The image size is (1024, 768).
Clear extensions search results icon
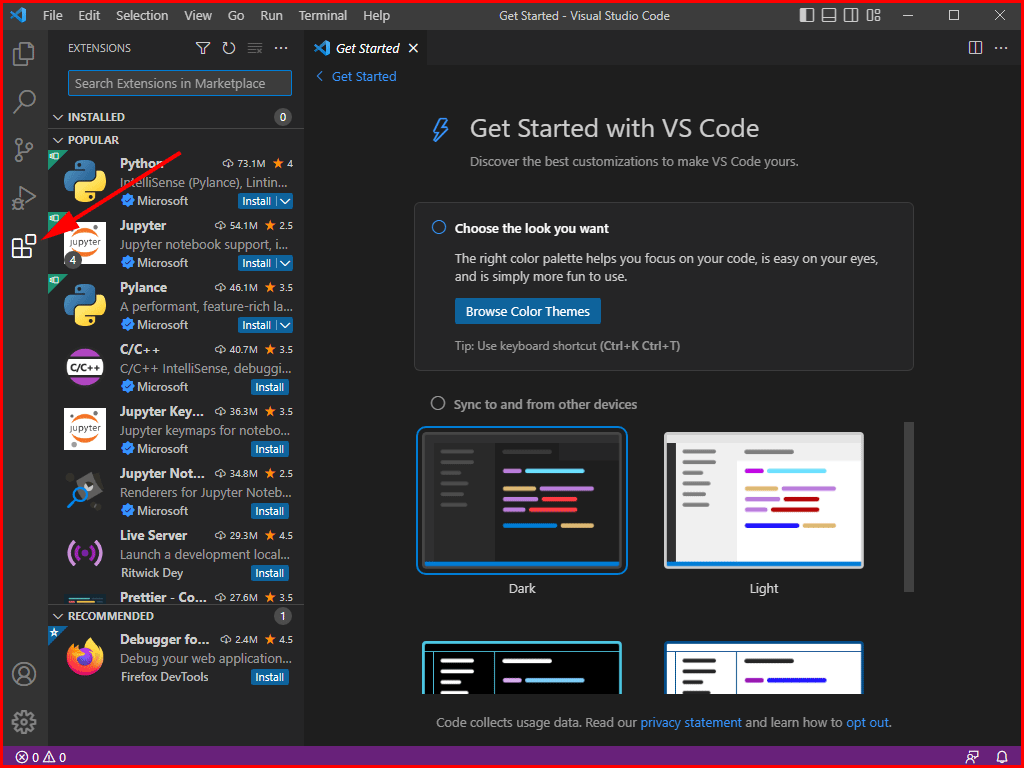(255, 48)
